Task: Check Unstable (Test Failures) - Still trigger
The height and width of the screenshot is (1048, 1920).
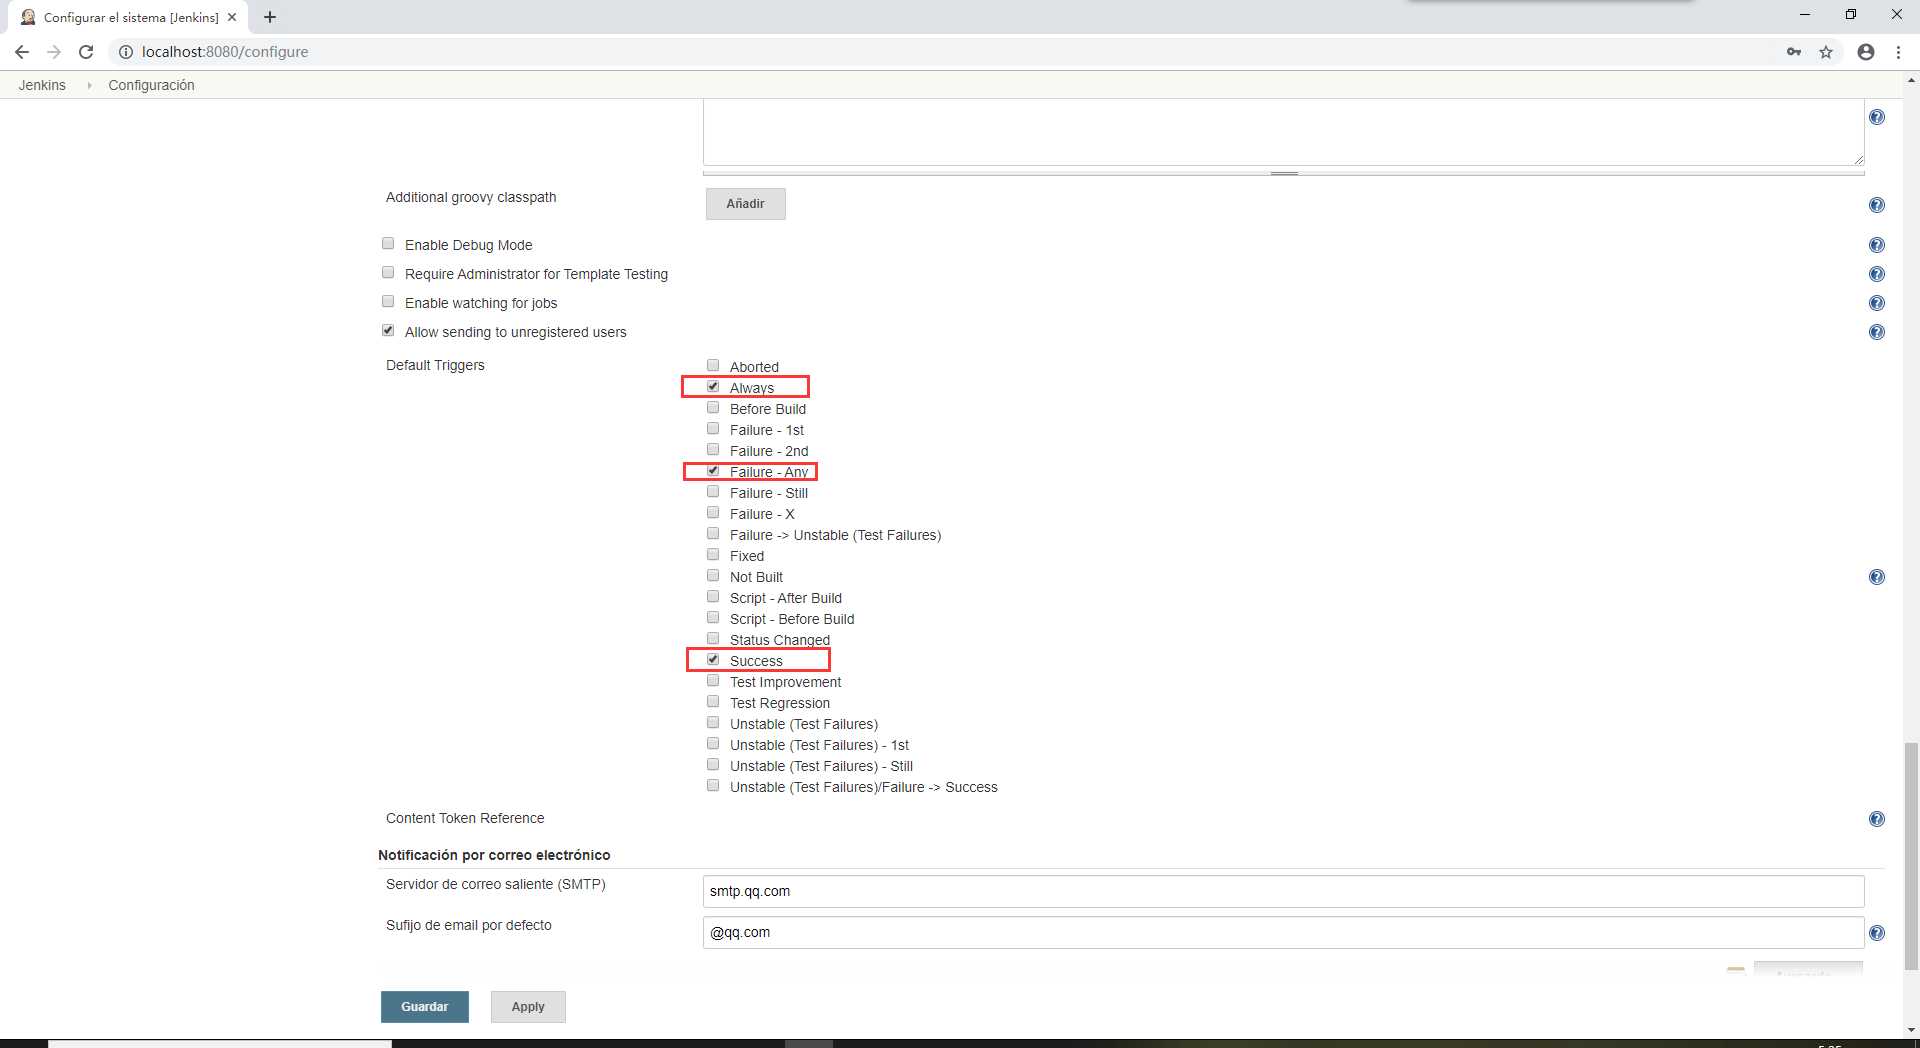Action: click(x=713, y=764)
